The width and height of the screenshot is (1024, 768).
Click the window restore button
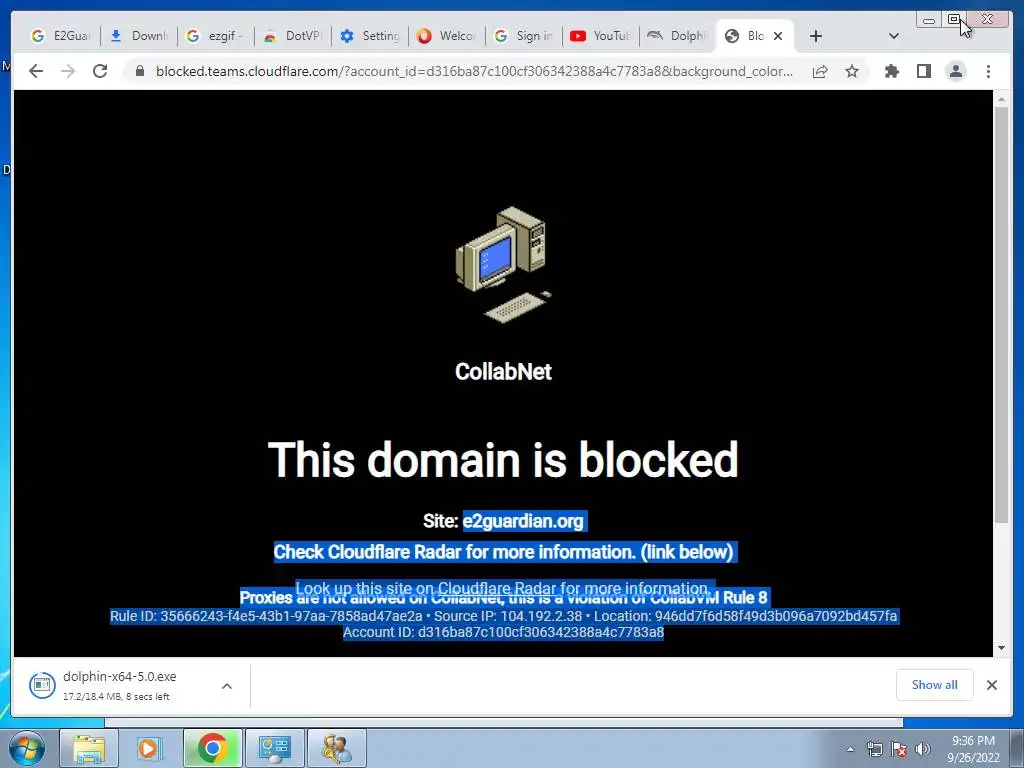point(954,20)
